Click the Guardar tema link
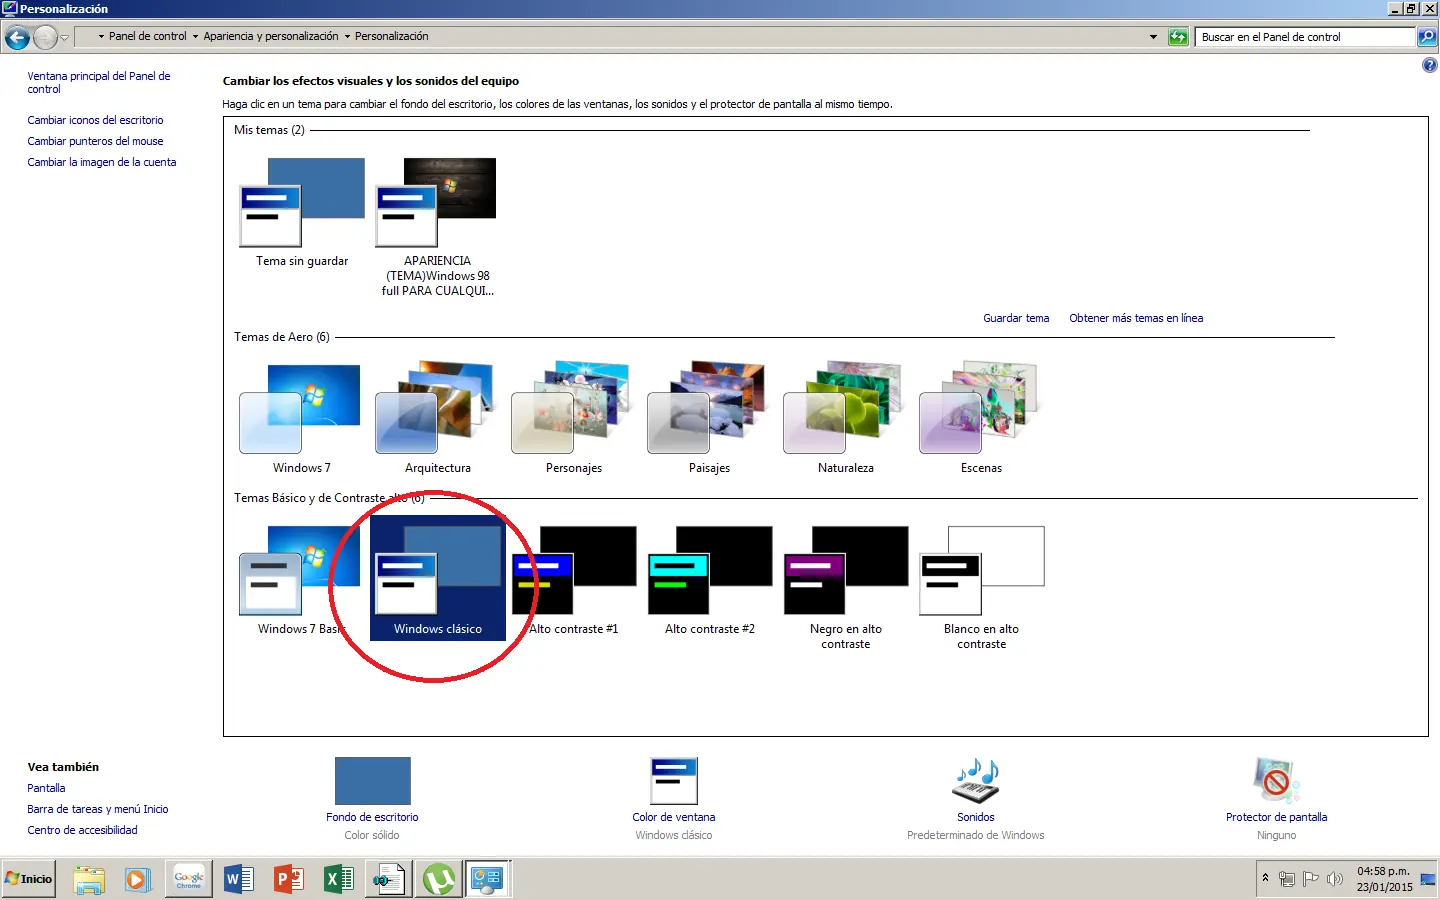 (x=1016, y=318)
